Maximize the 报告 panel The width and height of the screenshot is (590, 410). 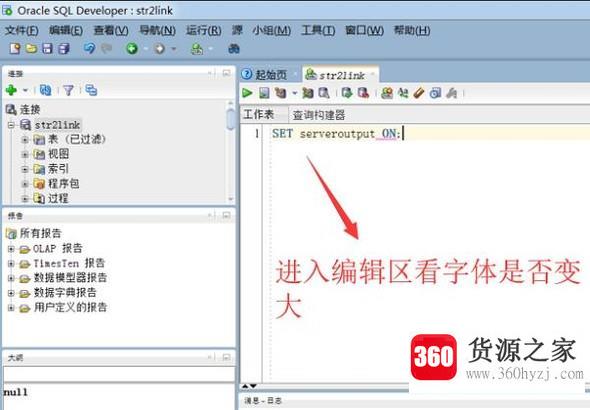tap(226, 215)
